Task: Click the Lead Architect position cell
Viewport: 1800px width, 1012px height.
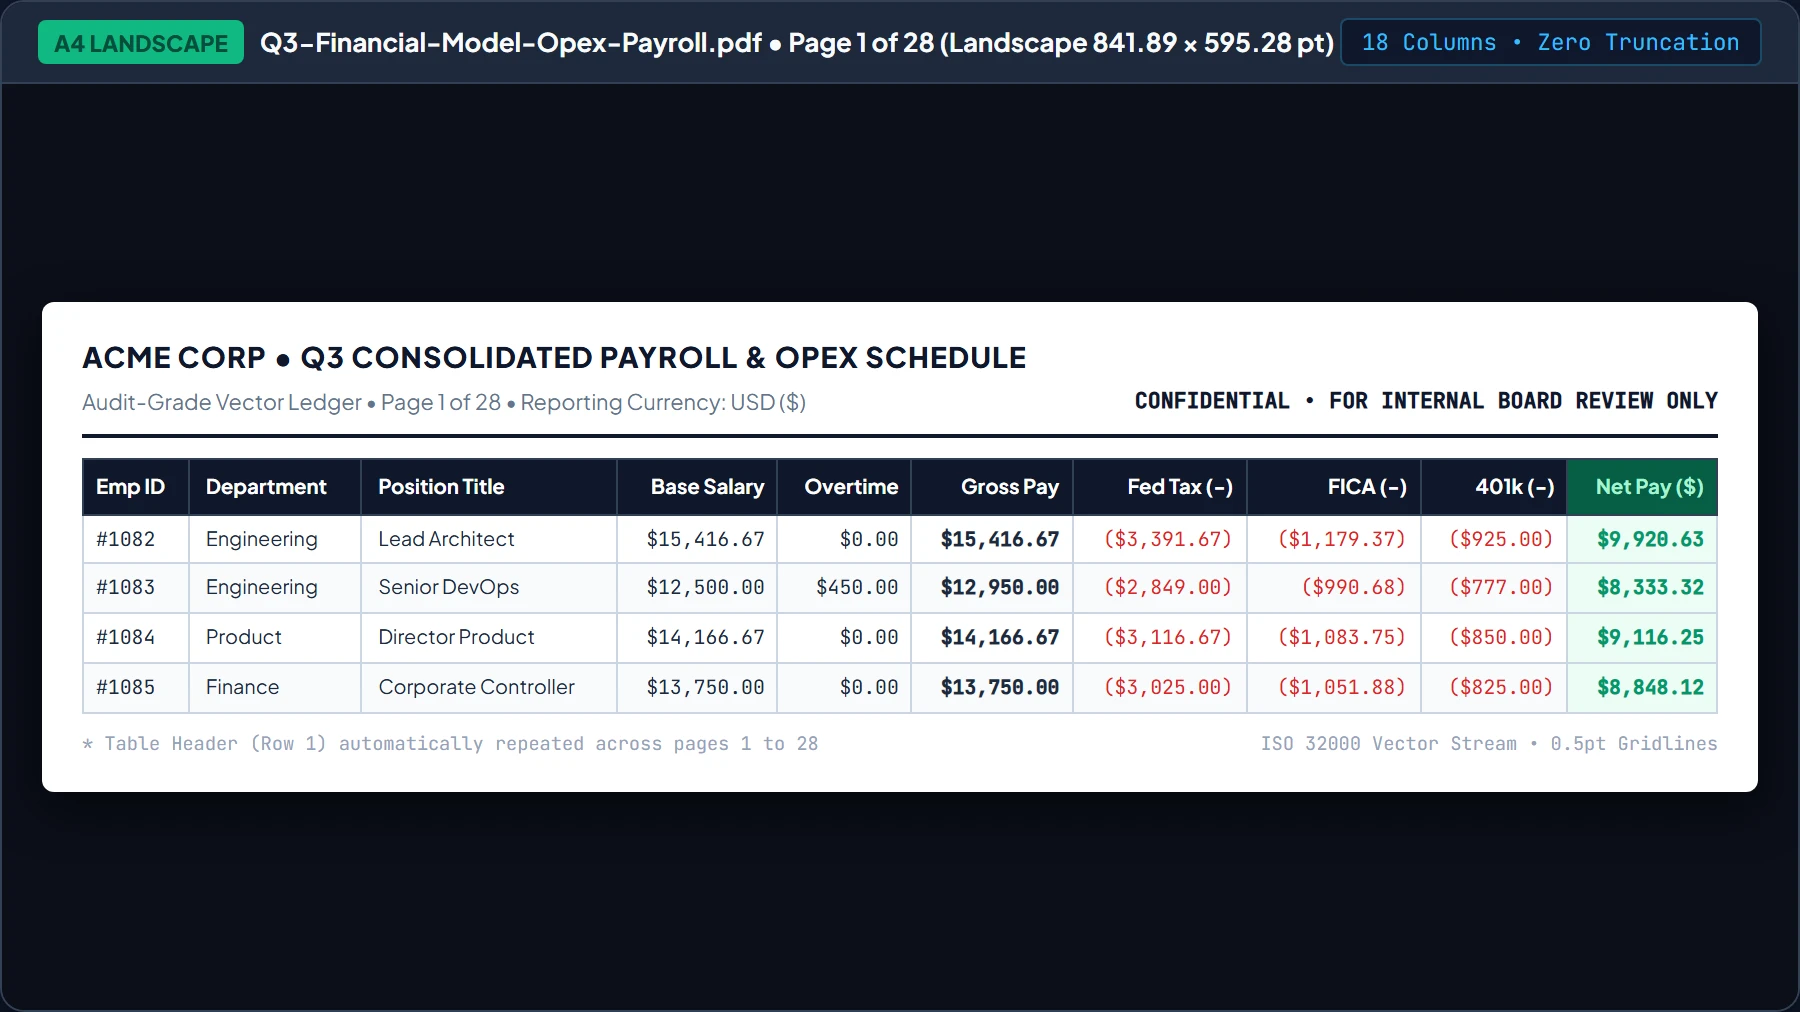Action: pos(489,539)
